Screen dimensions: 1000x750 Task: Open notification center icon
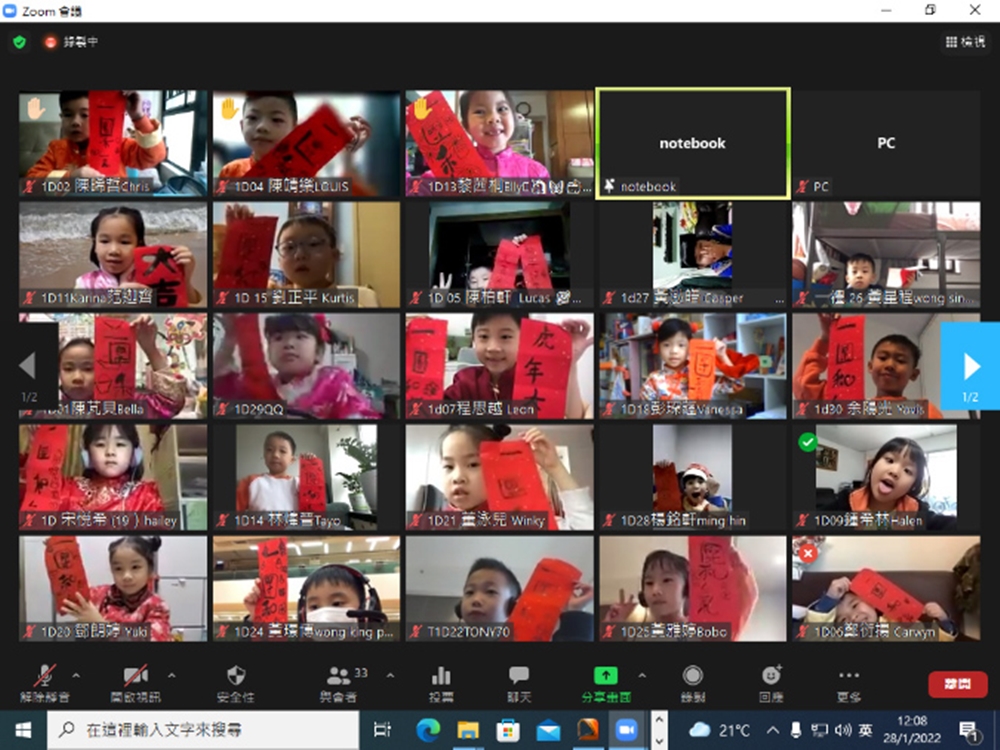968,731
